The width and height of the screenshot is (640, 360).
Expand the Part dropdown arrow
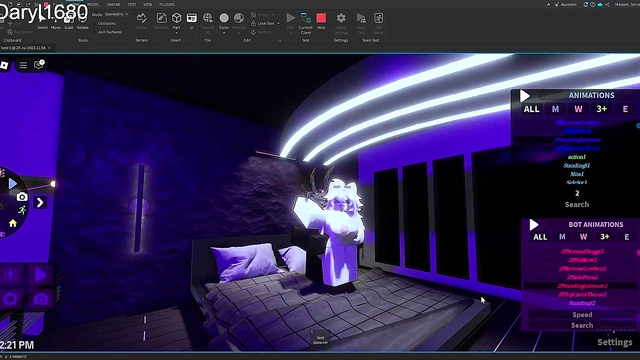click(x=176, y=33)
